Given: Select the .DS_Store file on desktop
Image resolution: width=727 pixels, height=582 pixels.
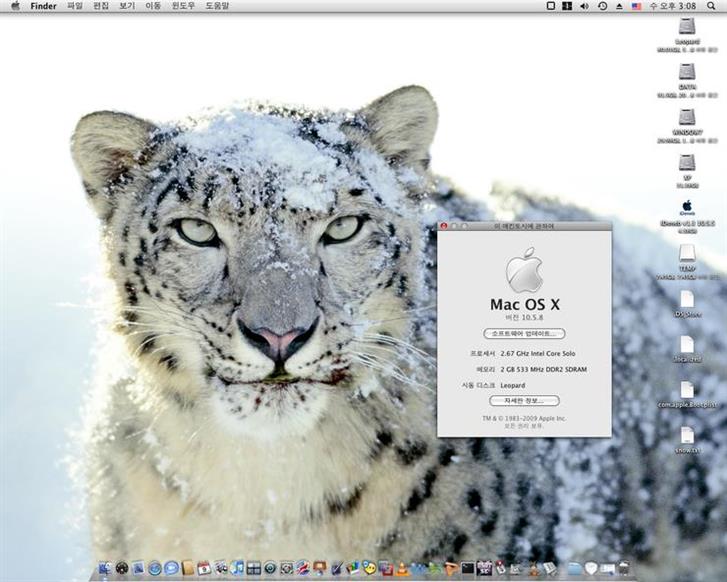Looking at the screenshot, I should (x=687, y=300).
